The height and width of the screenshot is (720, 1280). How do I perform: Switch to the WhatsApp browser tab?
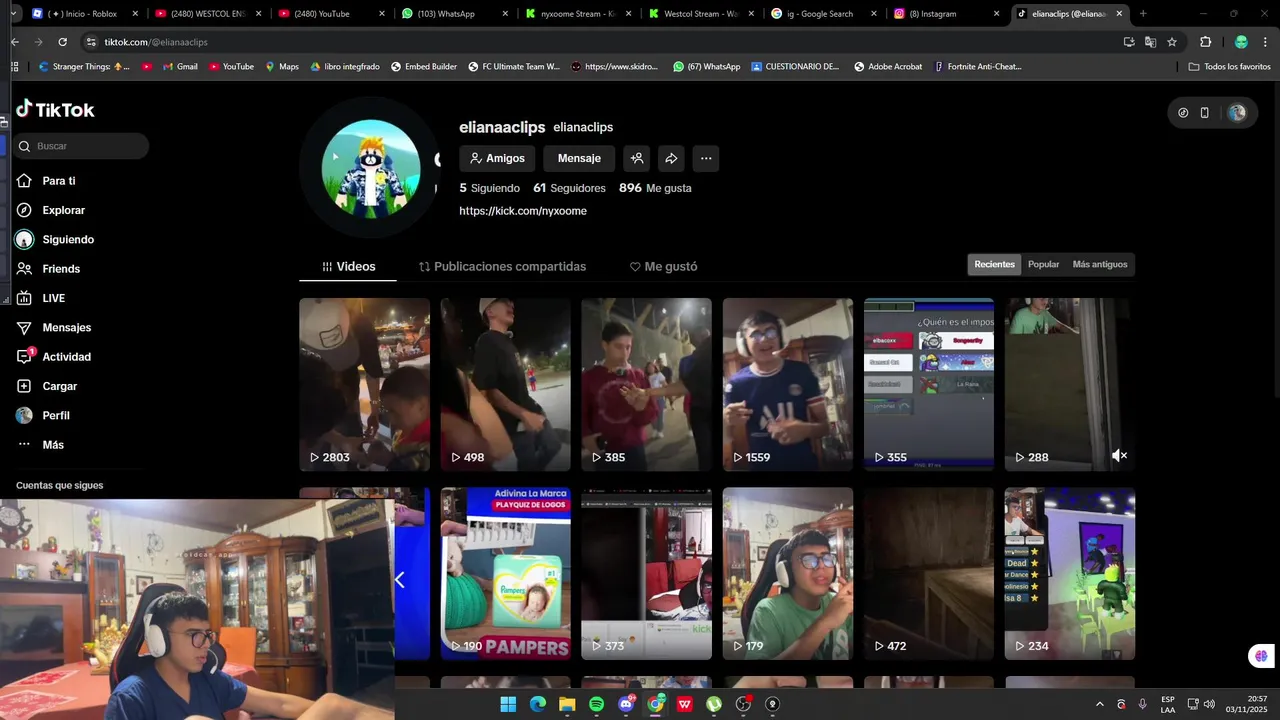[x=455, y=14]
